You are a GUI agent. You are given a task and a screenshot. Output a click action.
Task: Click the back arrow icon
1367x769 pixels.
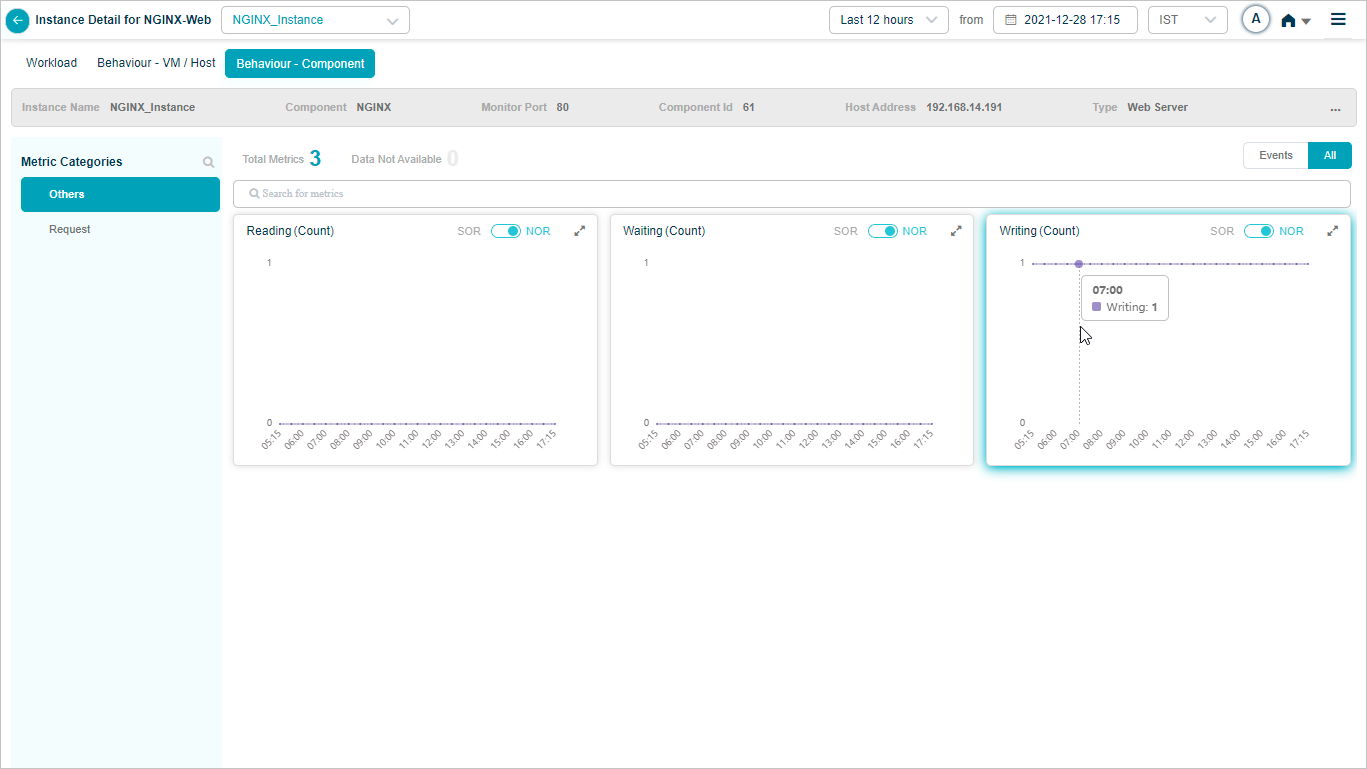17,20
